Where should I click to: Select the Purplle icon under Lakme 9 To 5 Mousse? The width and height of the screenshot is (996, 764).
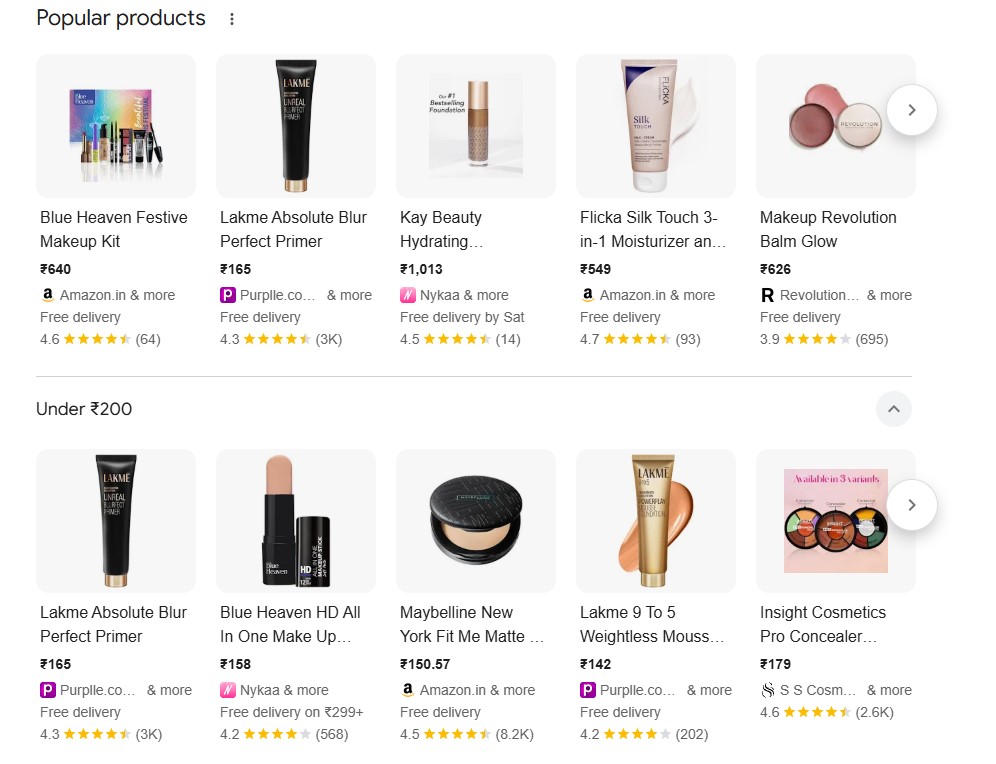(587, 689)
